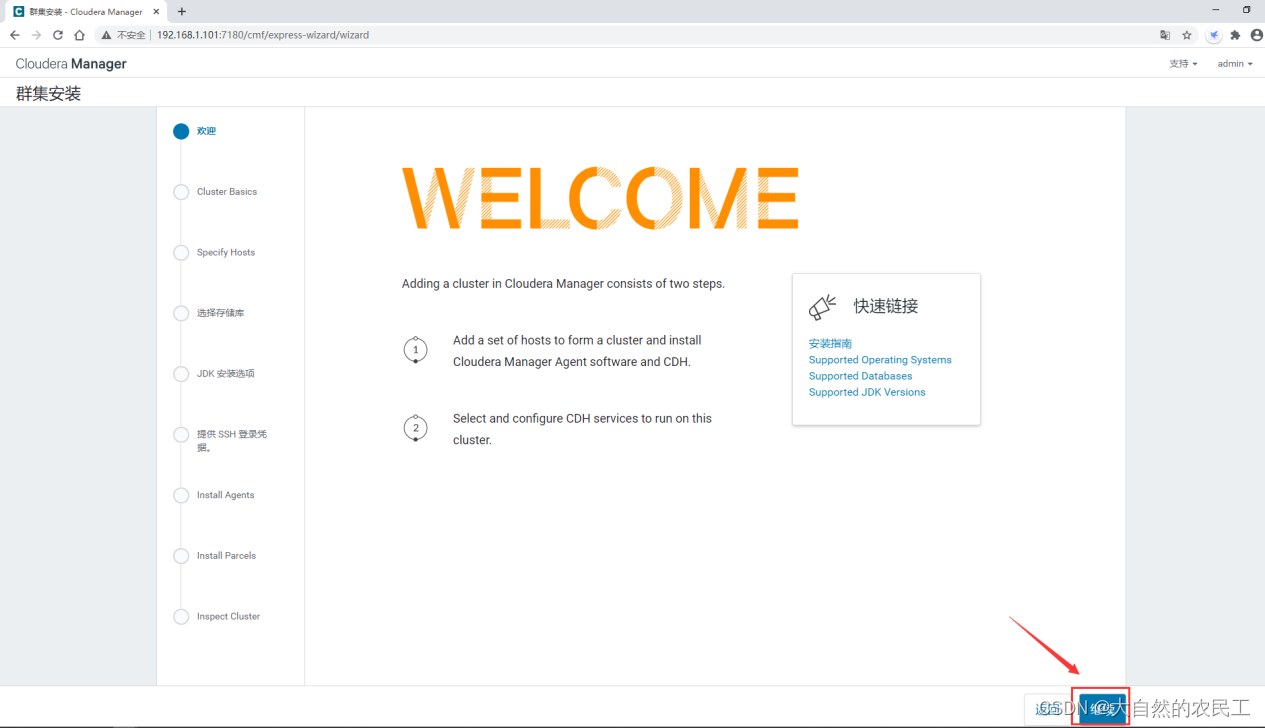Screen dimensions: 1265x728
Task: Click the step 1 circled number icon
Action: point(415,350)
